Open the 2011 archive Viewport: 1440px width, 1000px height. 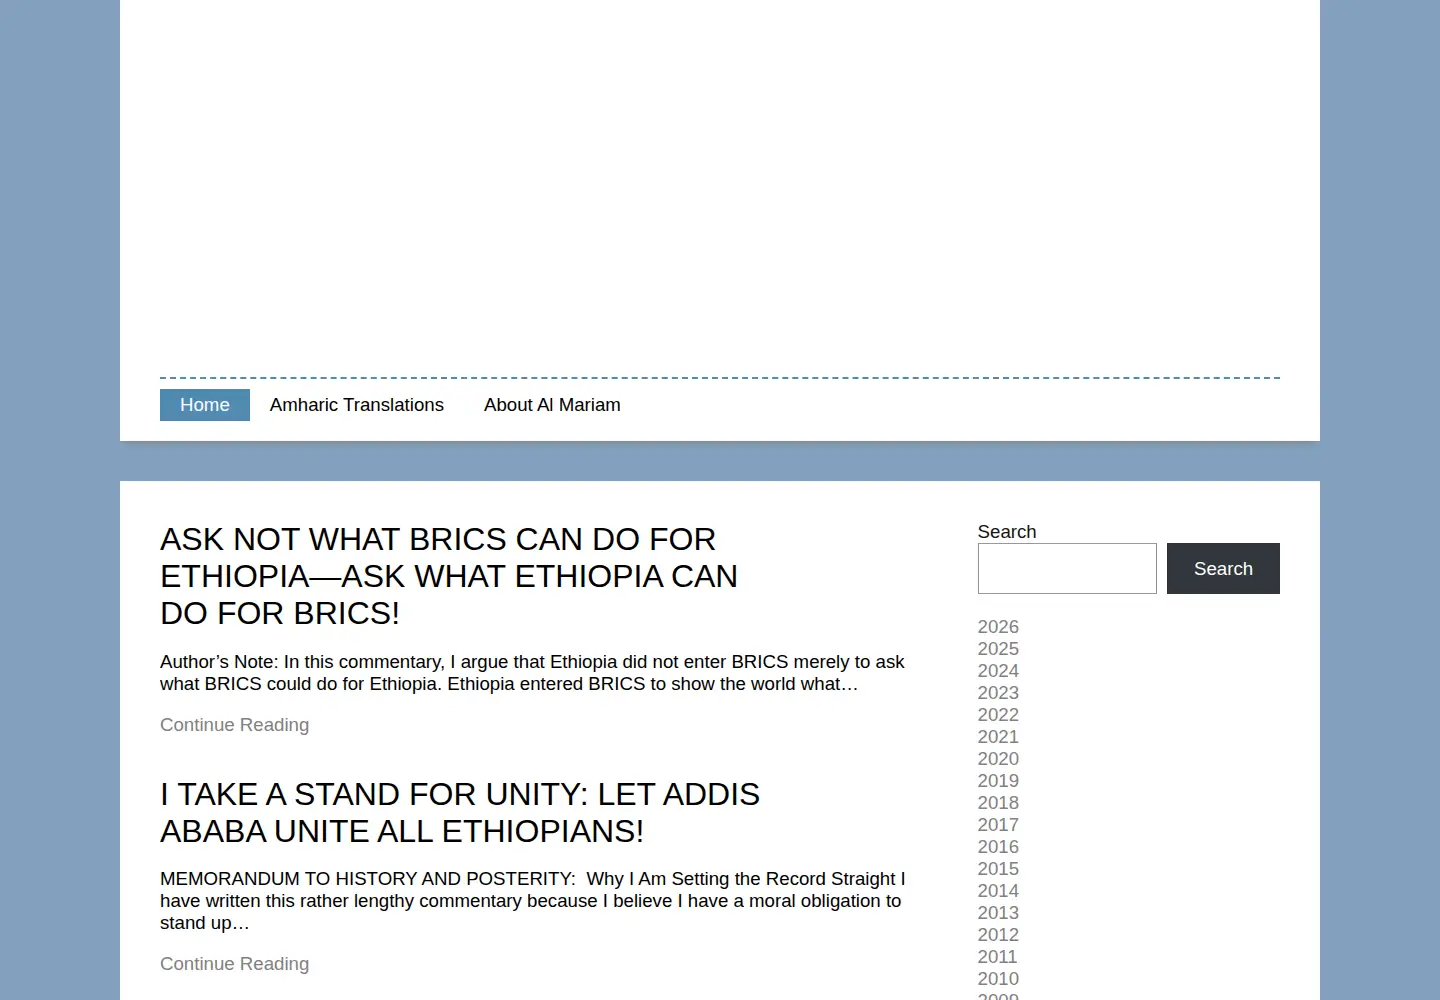[x=998, y=957]
